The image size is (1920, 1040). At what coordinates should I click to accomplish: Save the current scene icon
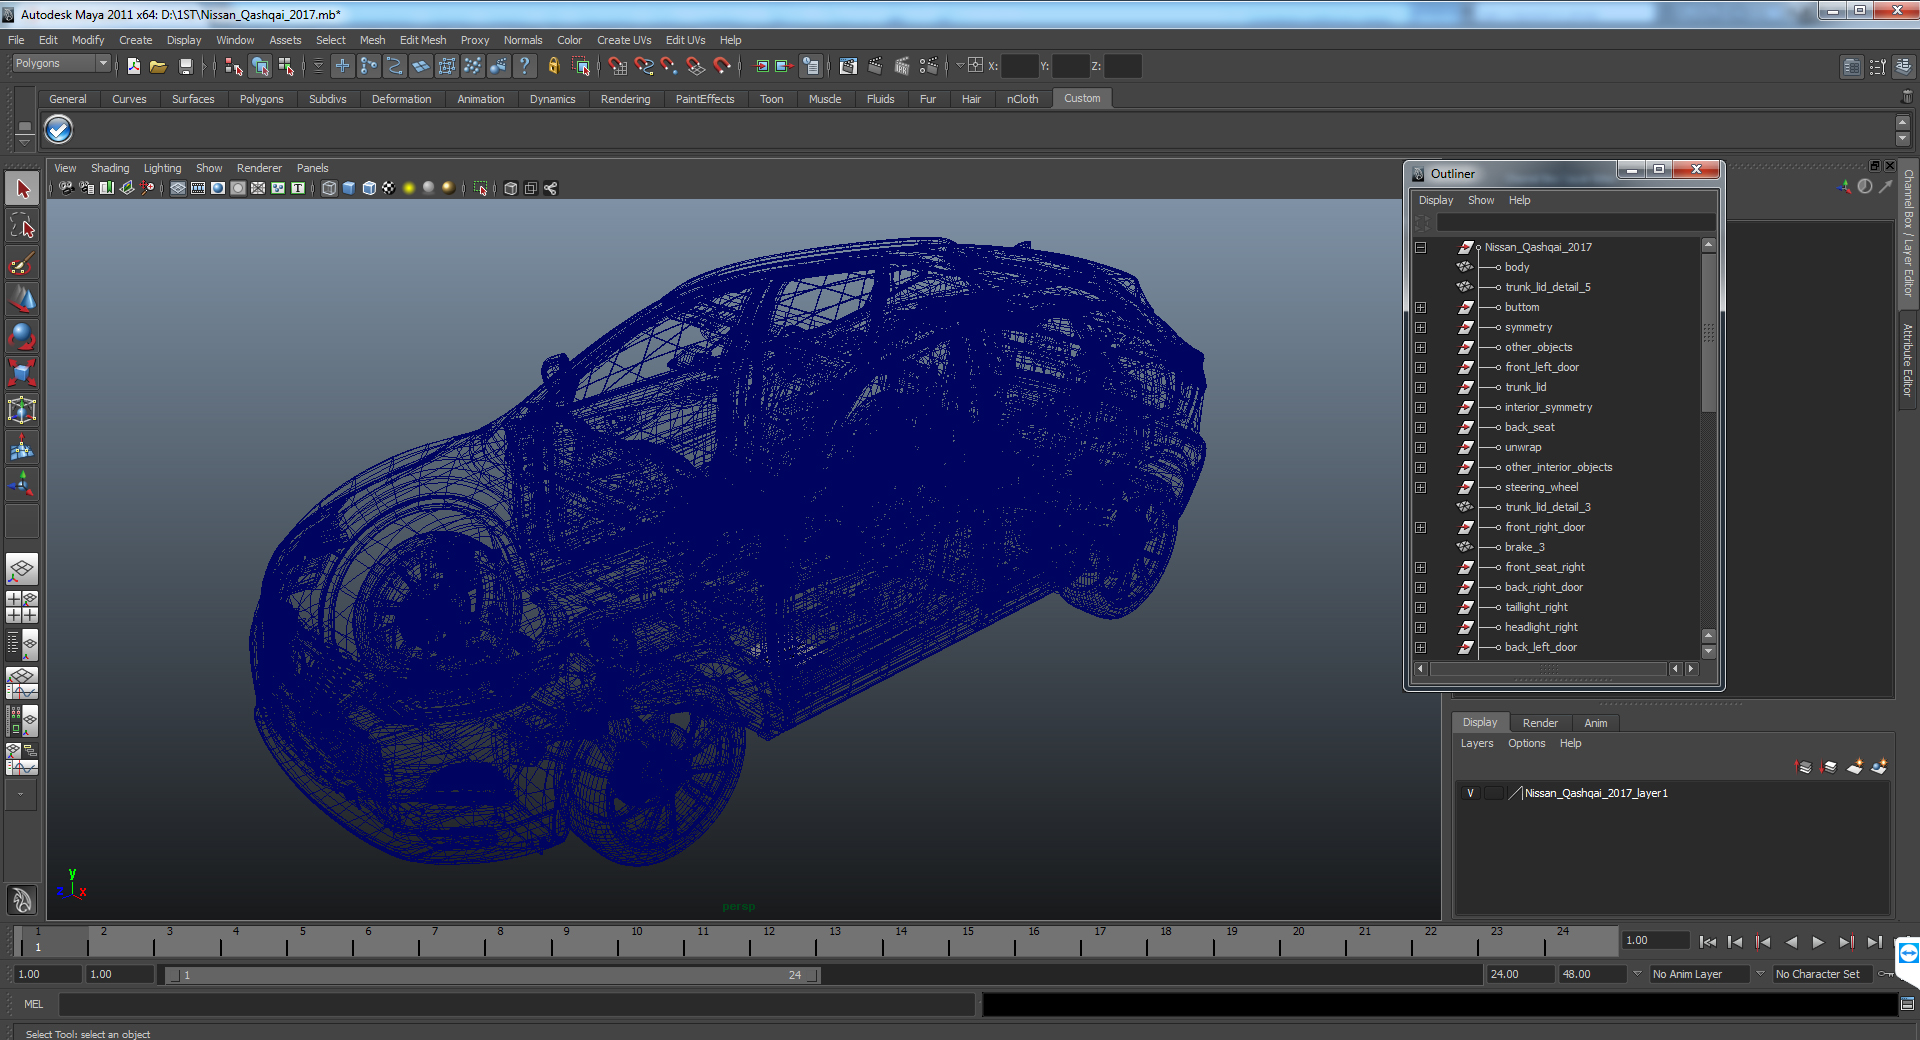[x=185, y=66]
